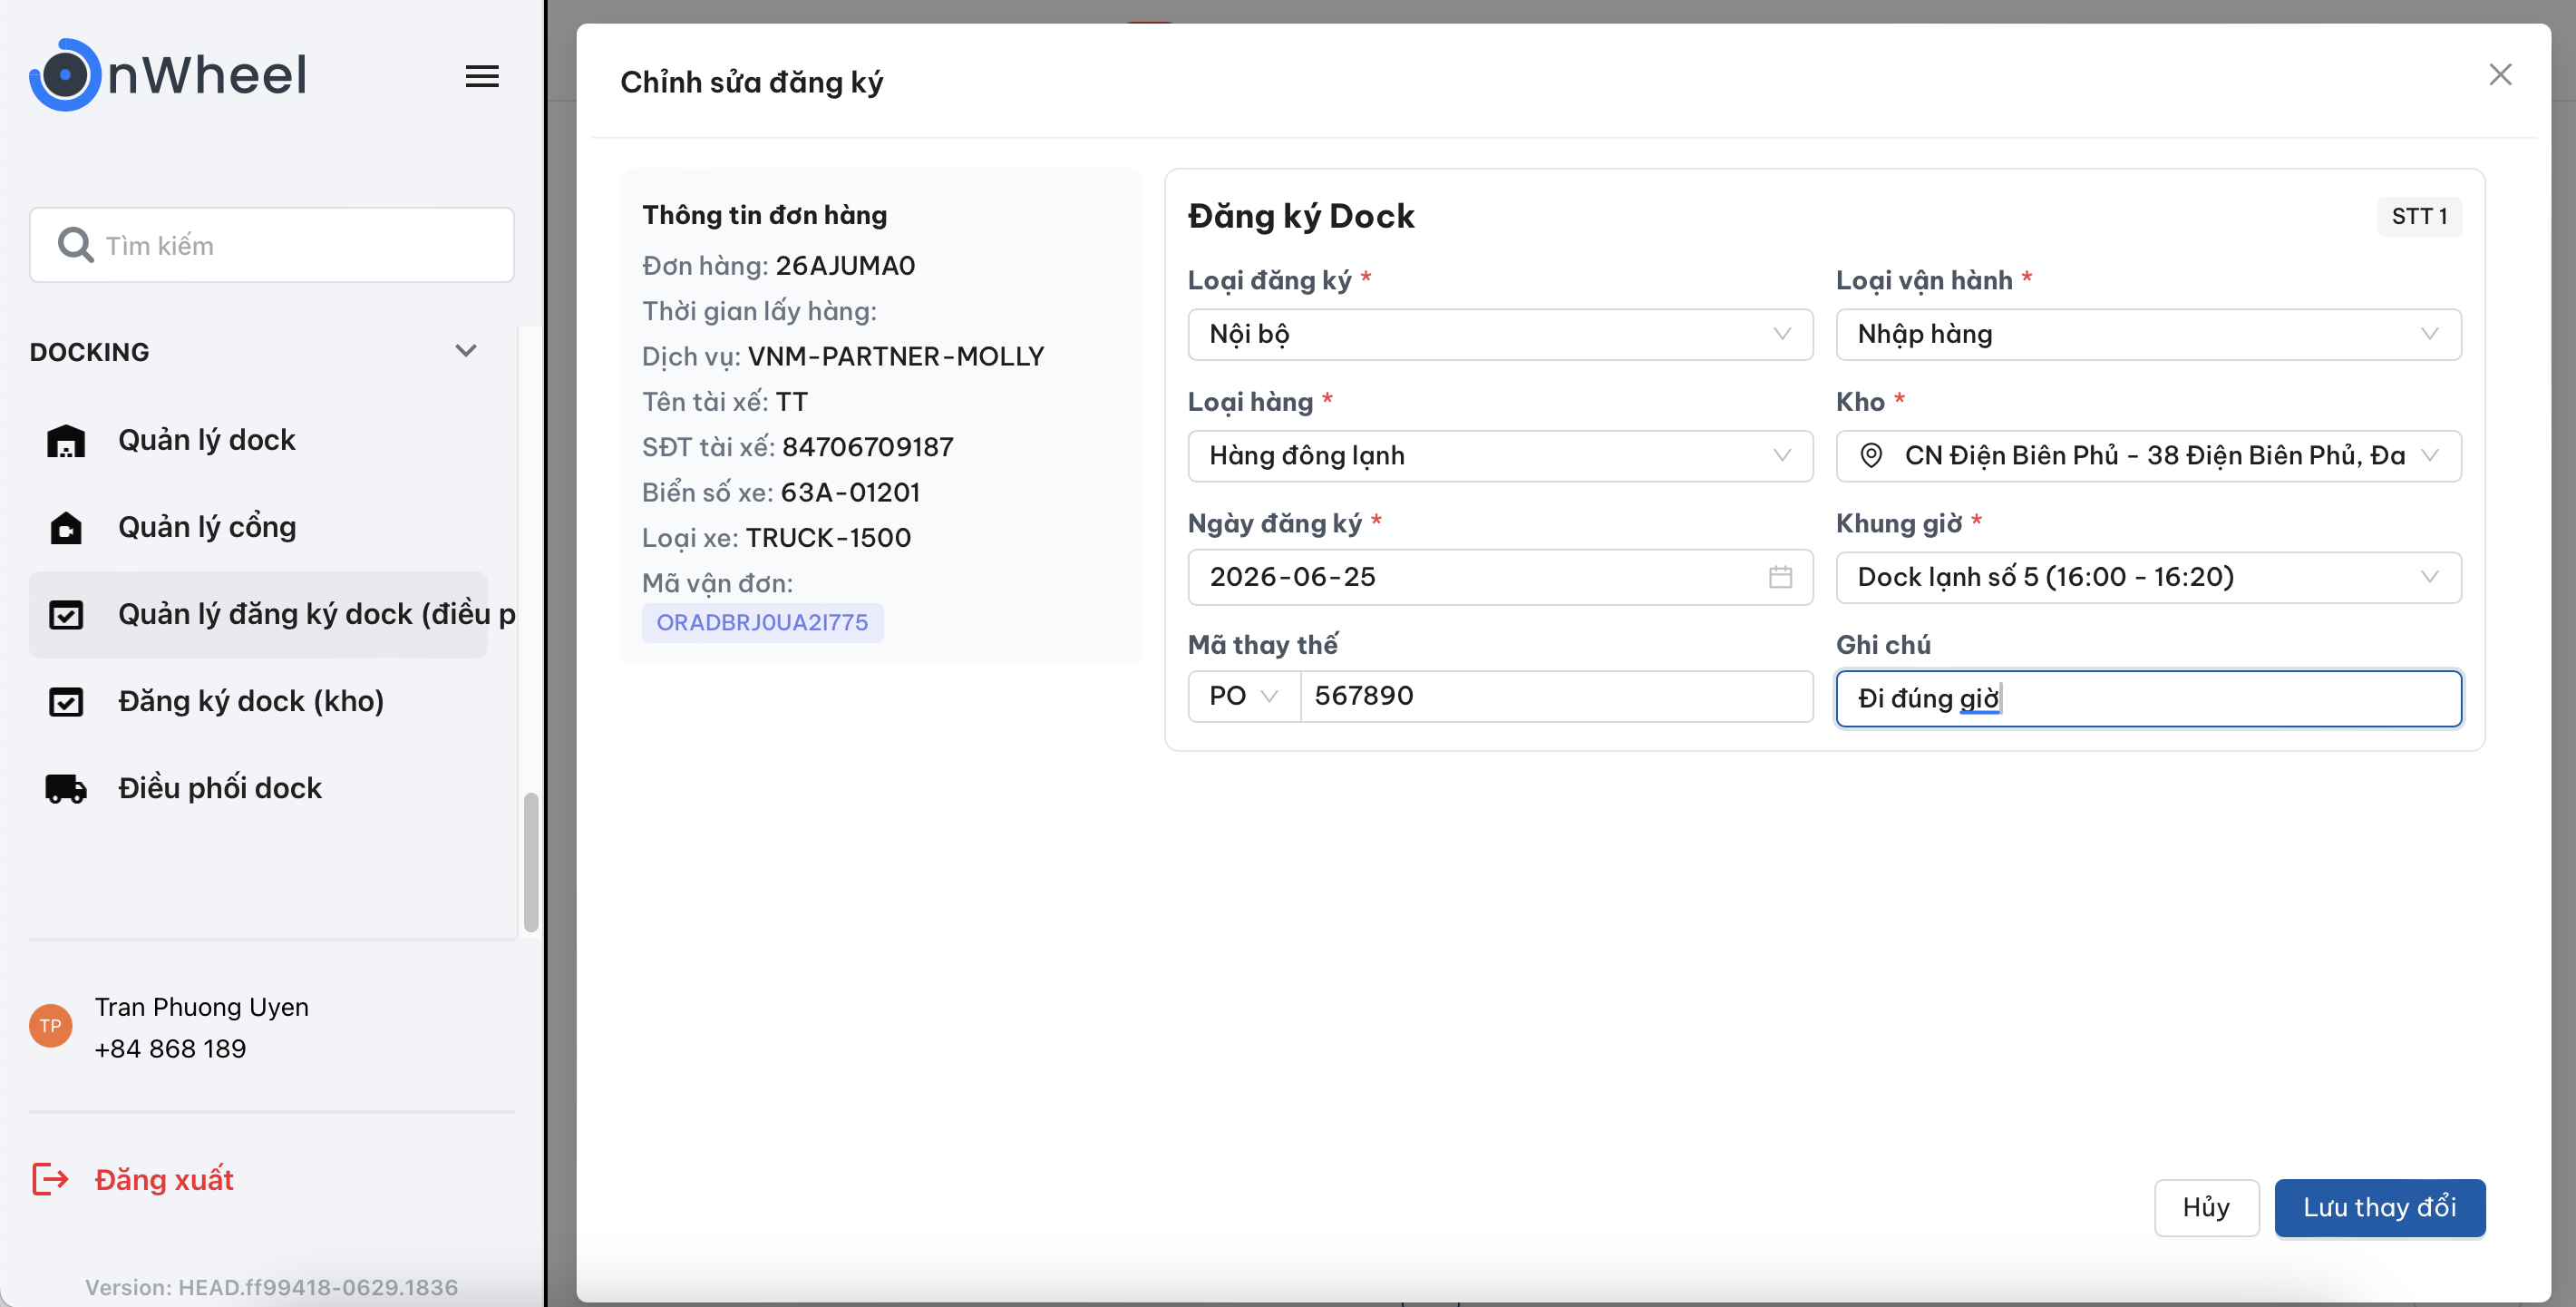This screenshot has height=1307, width=2576.
Task: Click the Tìm kiếm search field
Action: 272,245
